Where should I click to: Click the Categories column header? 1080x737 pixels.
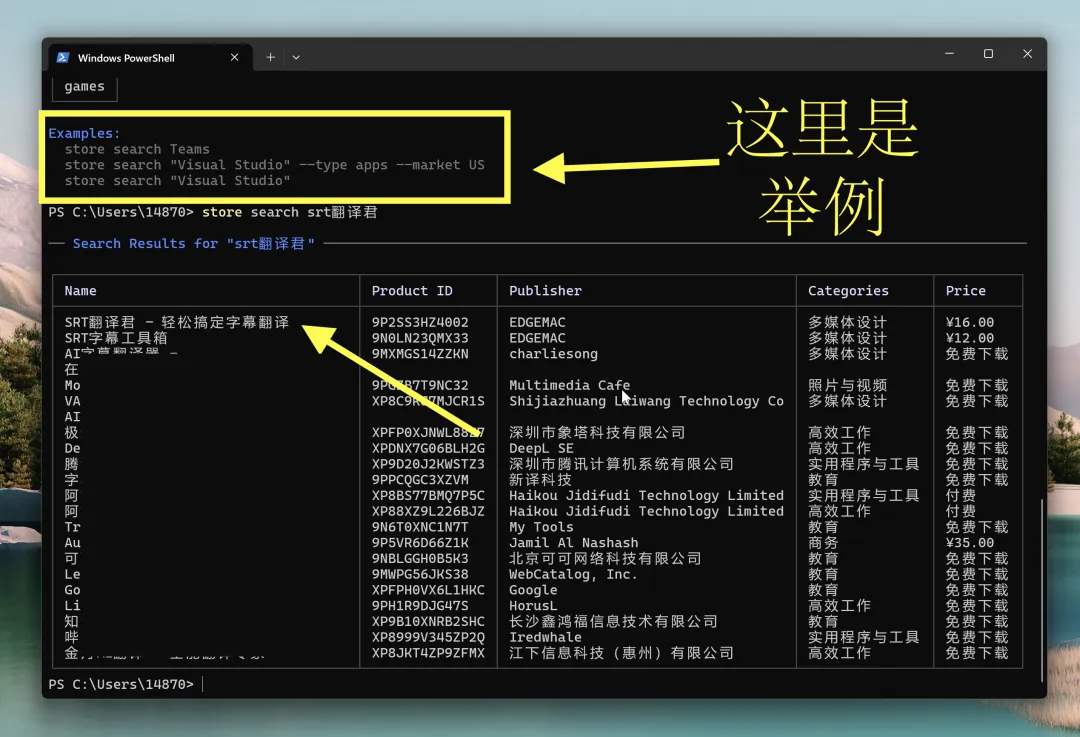[848, 291]
